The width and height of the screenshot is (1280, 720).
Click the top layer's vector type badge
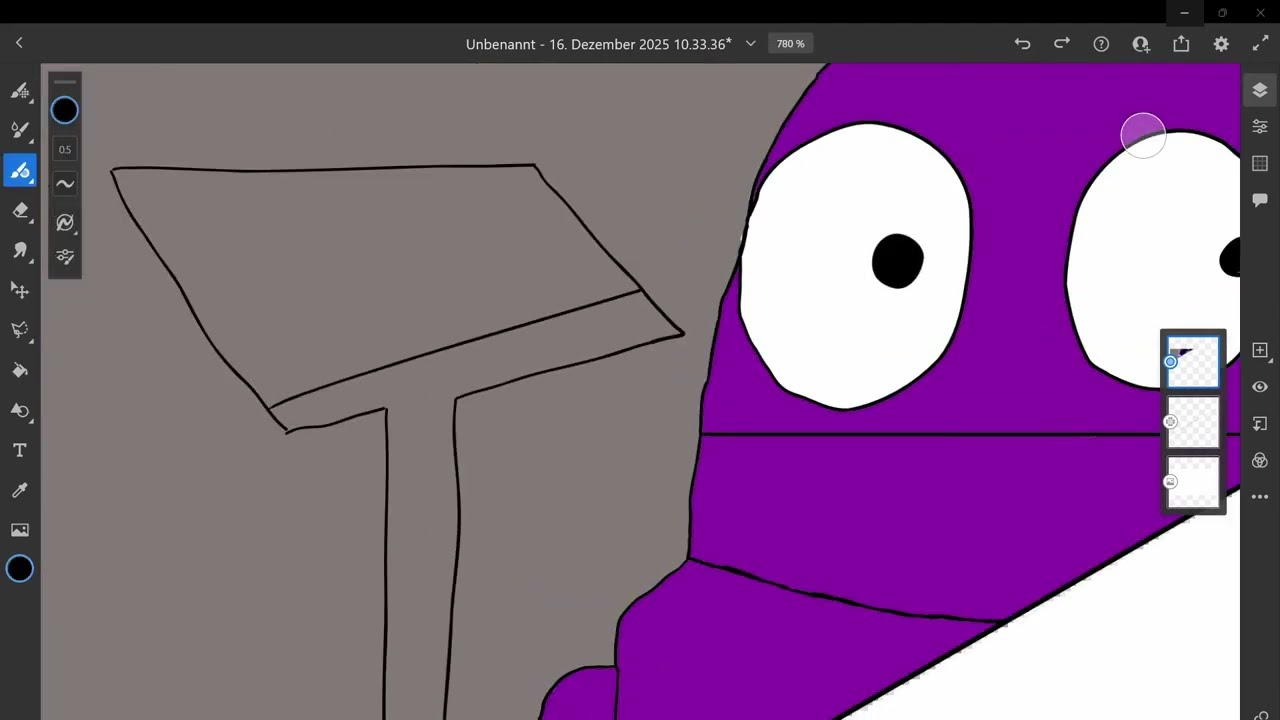[1171, 362]
